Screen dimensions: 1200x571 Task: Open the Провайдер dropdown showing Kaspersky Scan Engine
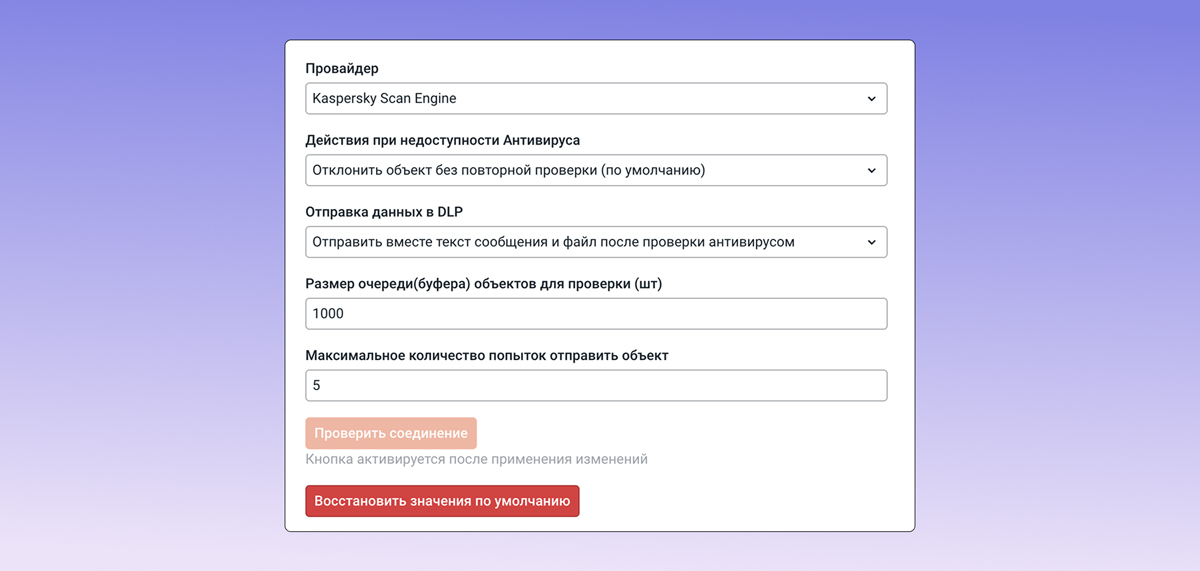pos(595,99)
